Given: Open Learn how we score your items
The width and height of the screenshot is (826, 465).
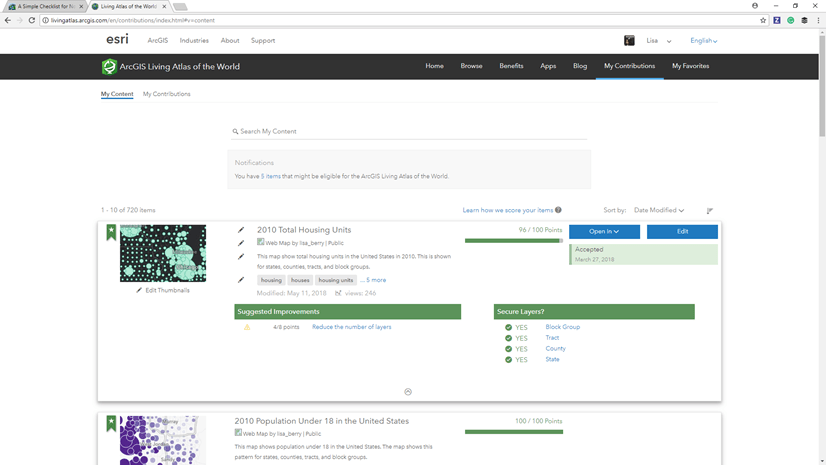Looking at the screenshot, I should point(508,210).
